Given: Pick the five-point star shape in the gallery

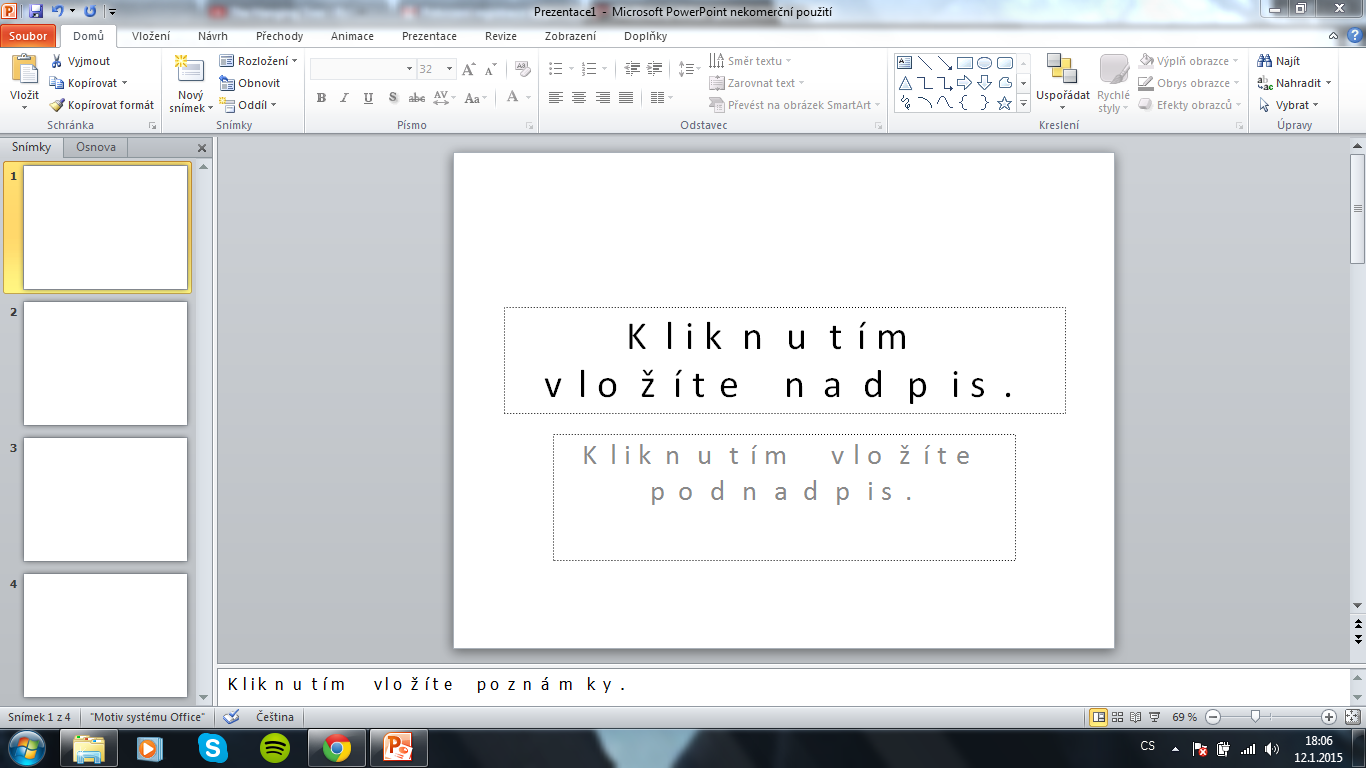Looking at the screenshot, I should [x=1005, y=103].
